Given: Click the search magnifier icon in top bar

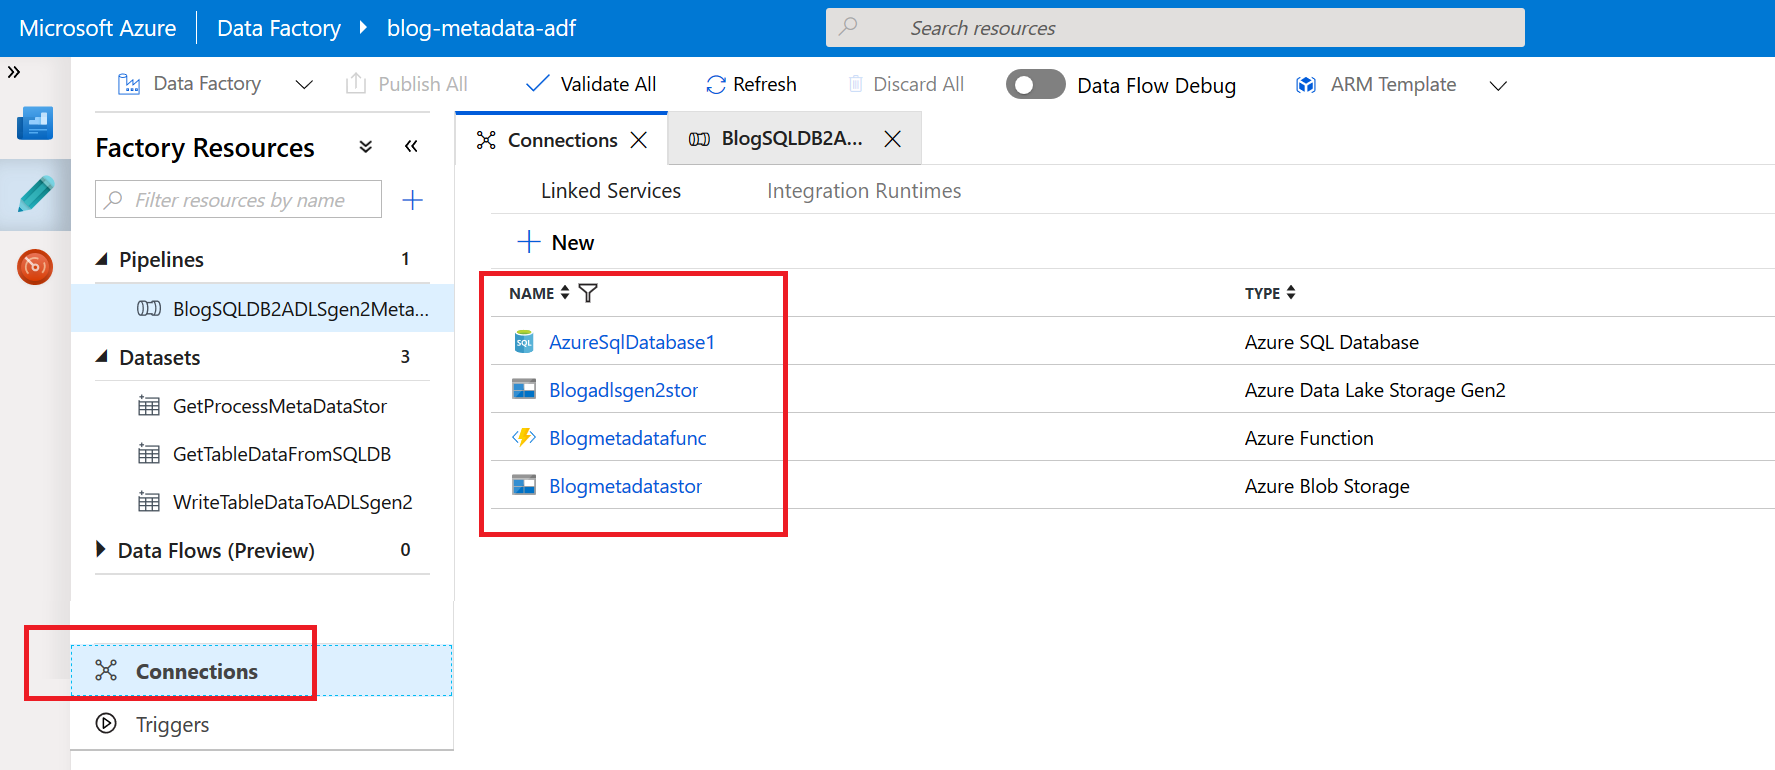Looking at the screenshot, I should (x=848, y=27).
